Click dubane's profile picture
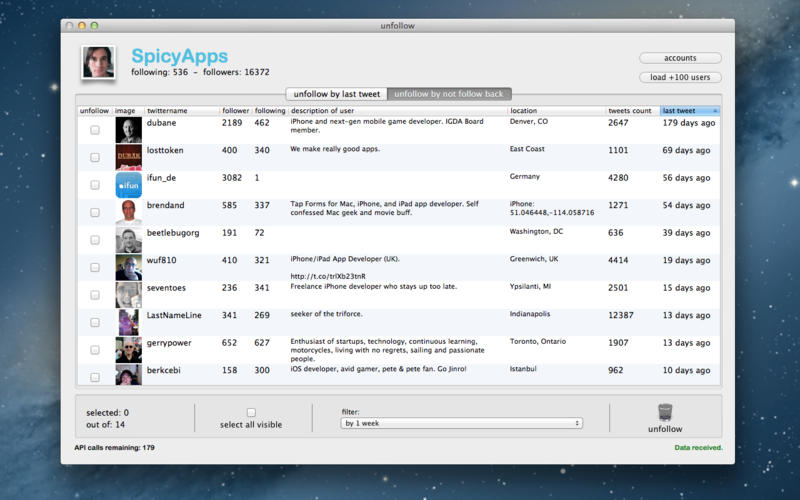This screenshot has width=800, height=500. pos(129,130)
